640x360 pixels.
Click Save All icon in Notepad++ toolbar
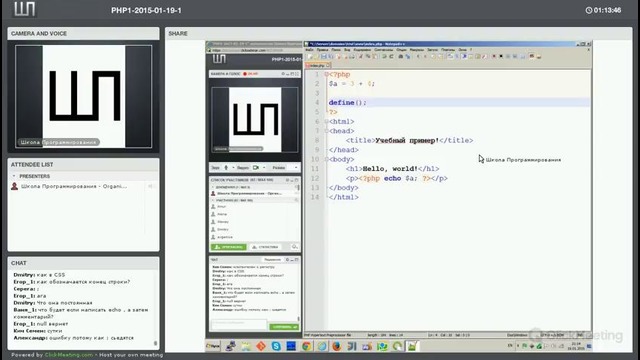tap(331, 56)
